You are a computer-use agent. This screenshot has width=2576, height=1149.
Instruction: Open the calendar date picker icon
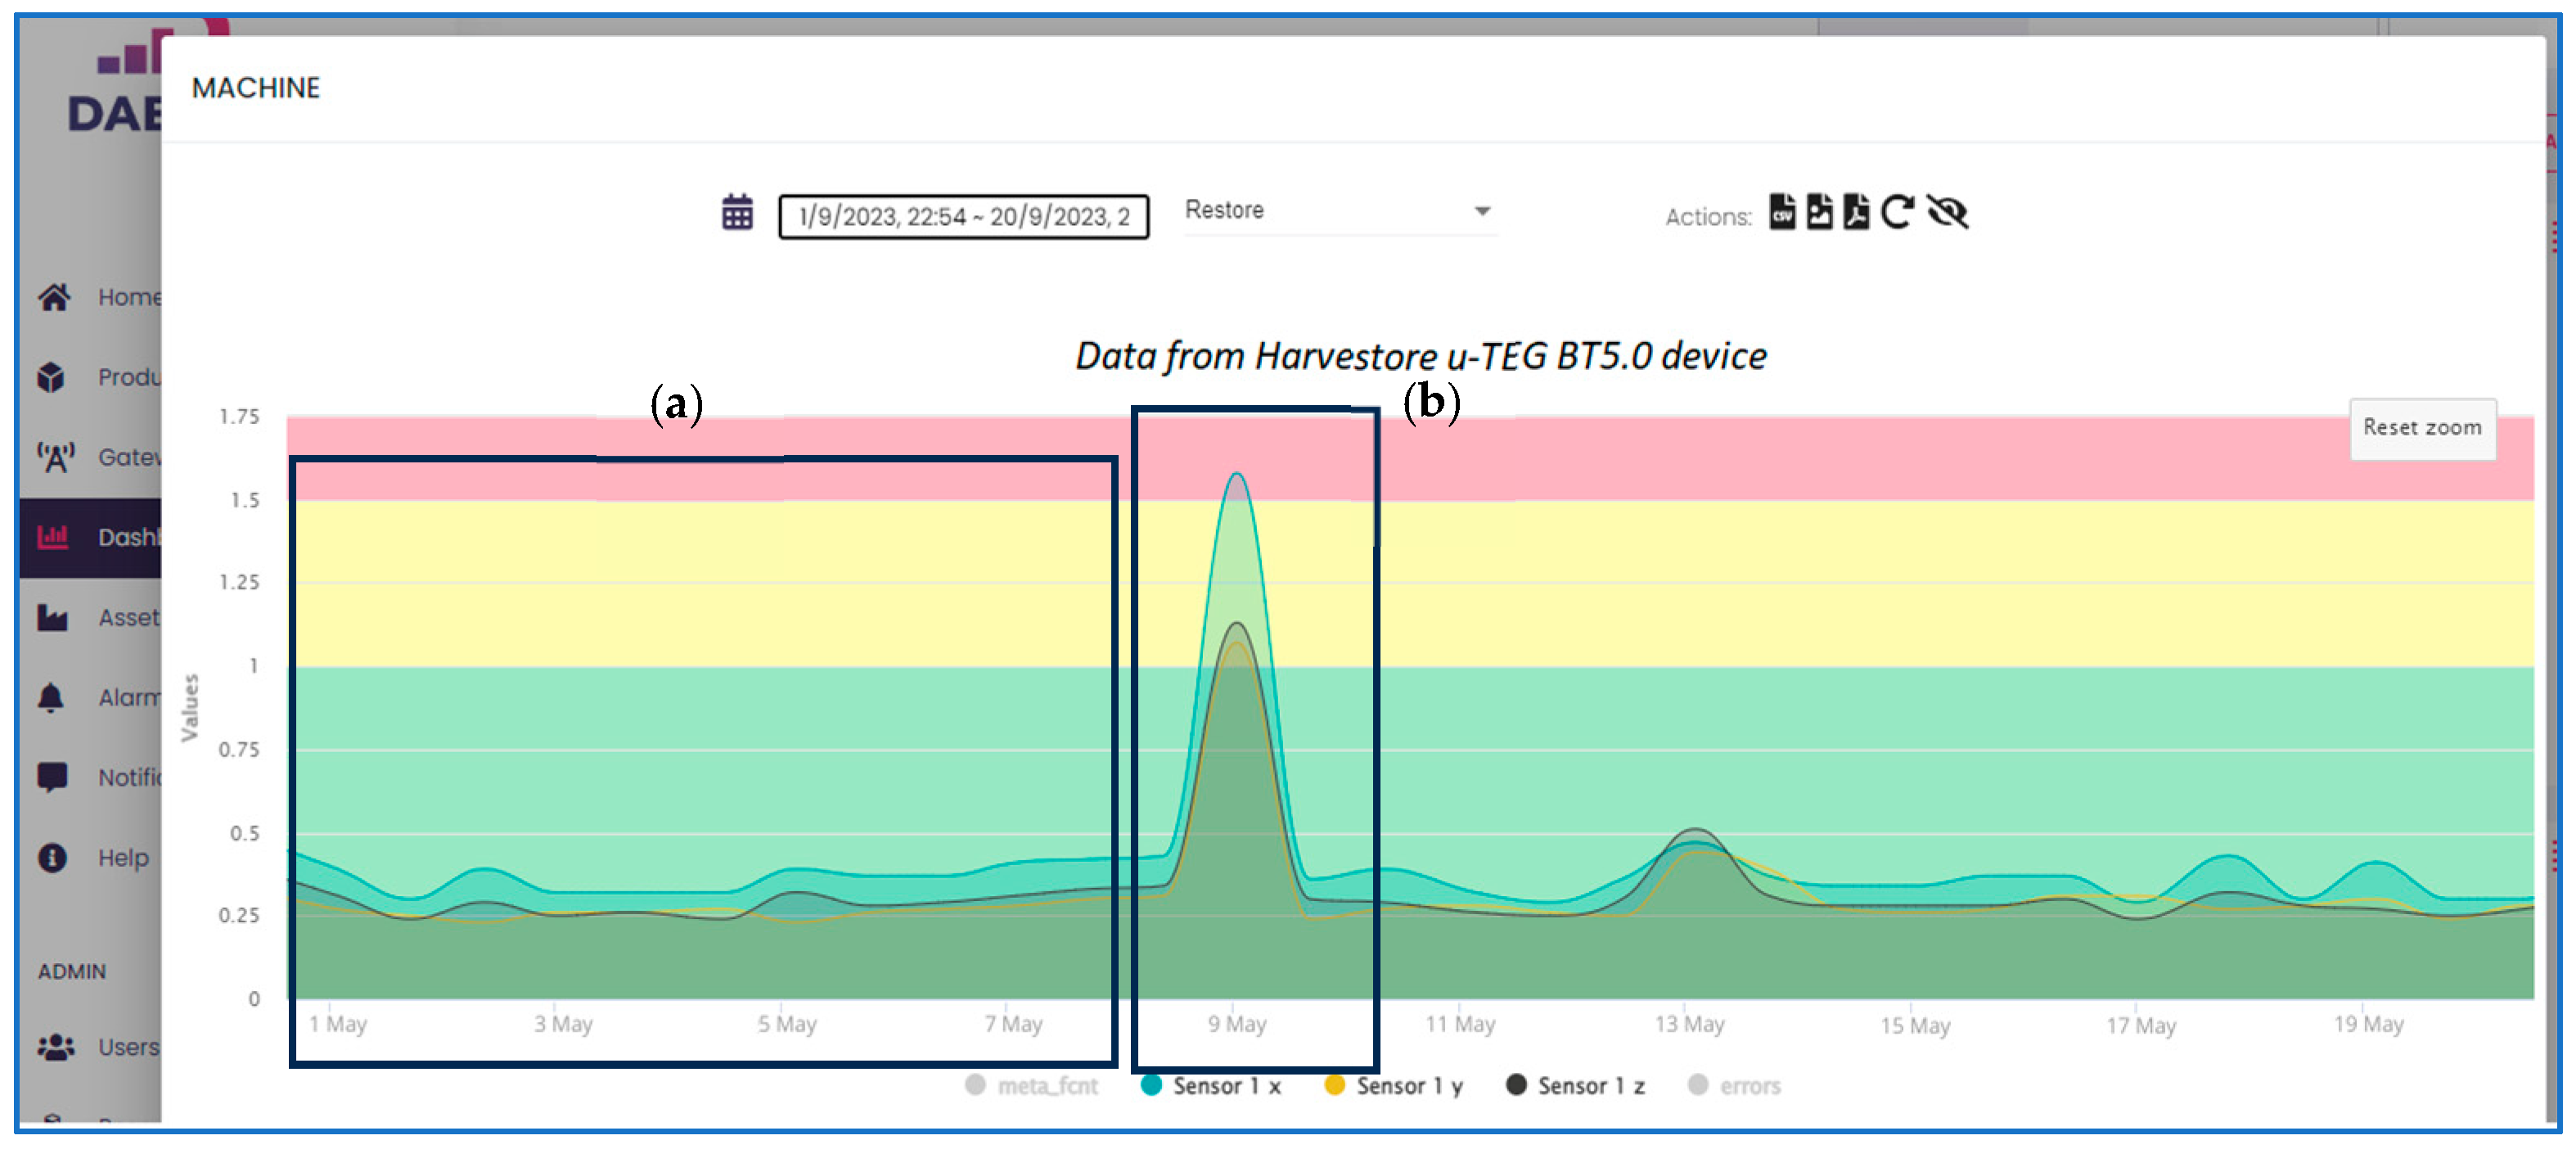[x=737, y=213]
